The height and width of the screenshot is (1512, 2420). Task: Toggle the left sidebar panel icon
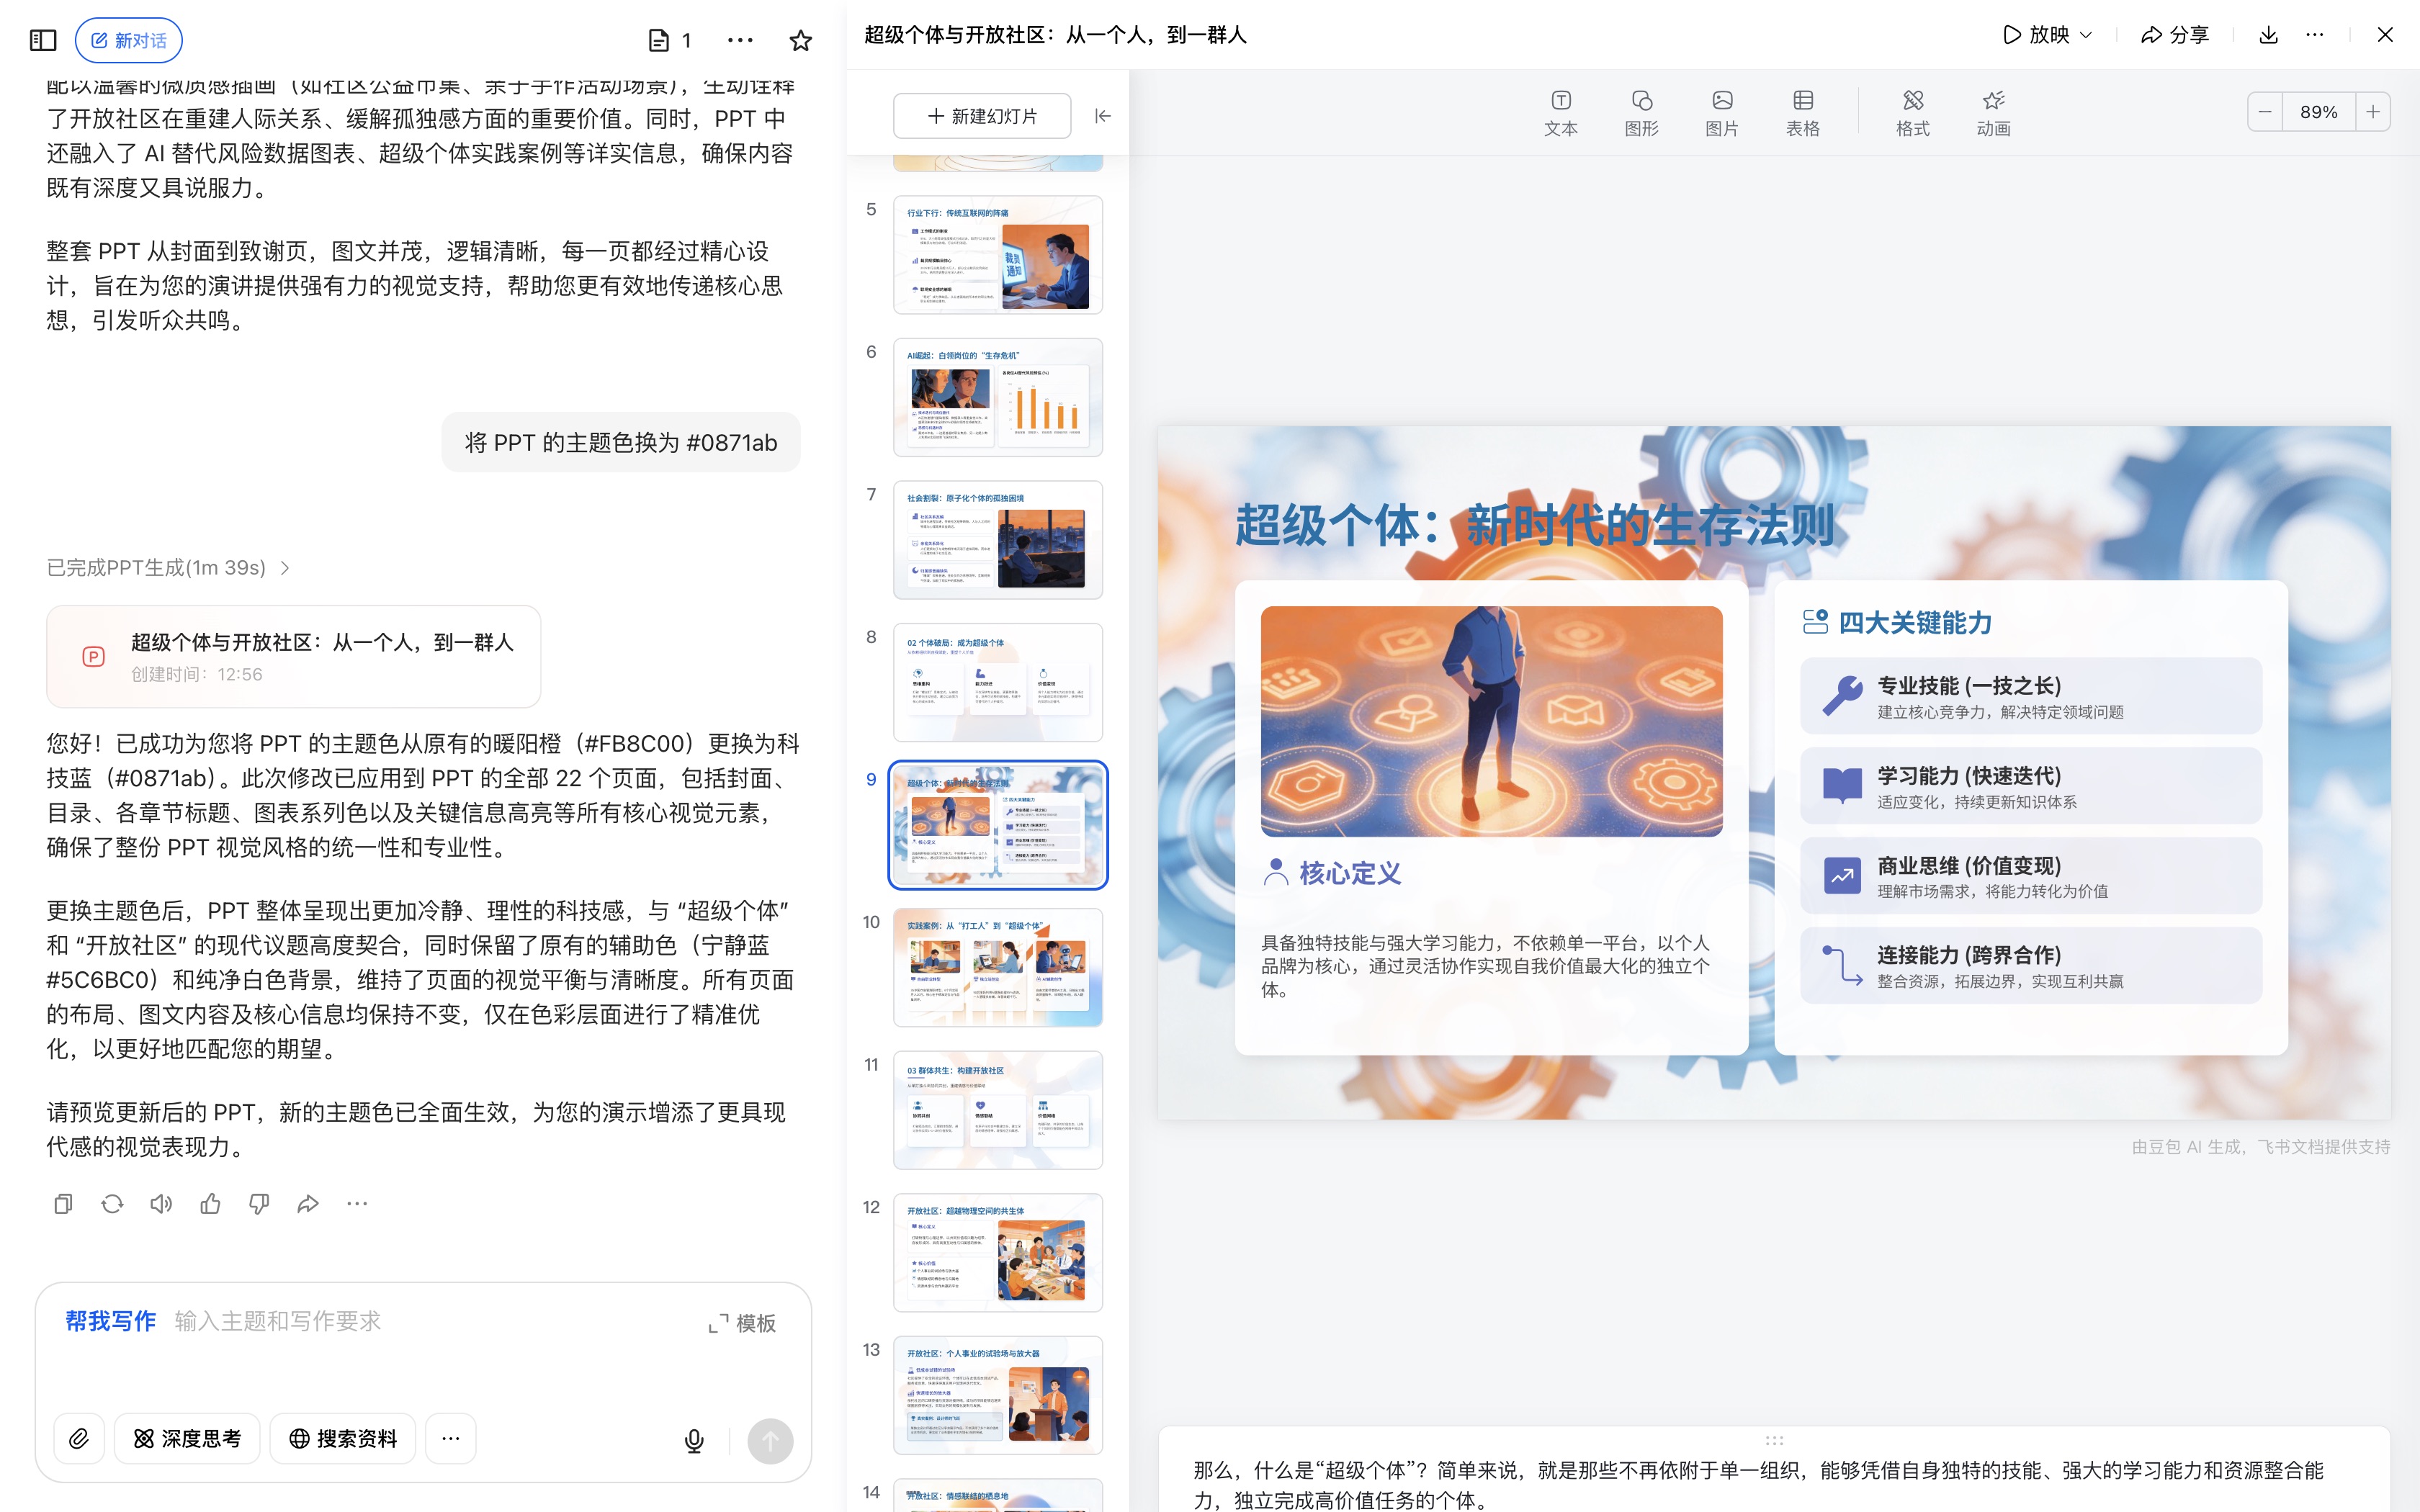pos(43,40)
